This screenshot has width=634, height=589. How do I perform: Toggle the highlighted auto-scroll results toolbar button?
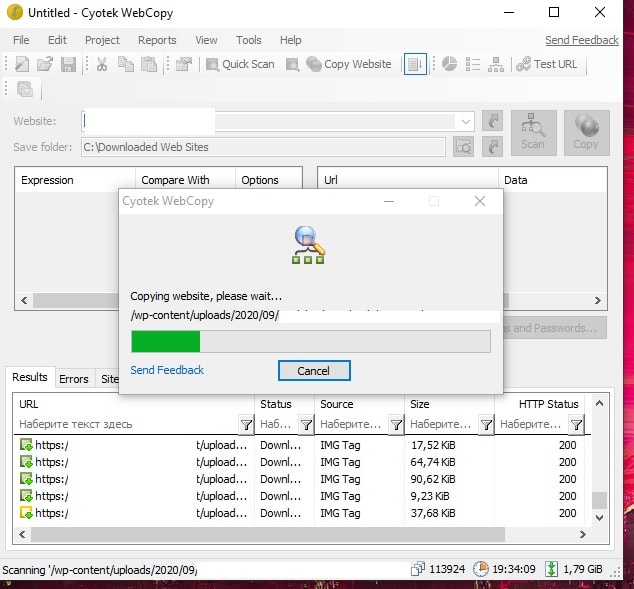[415, 64]
